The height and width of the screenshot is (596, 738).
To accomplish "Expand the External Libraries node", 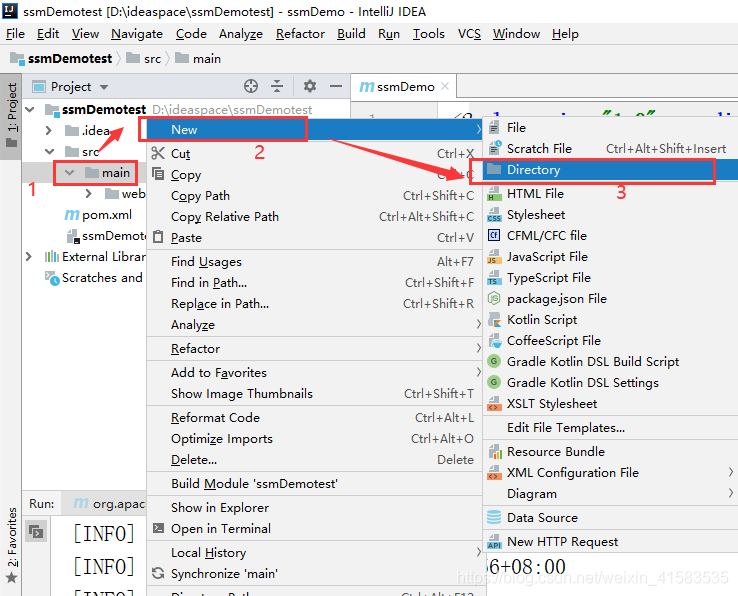I will tap(29, 257).
